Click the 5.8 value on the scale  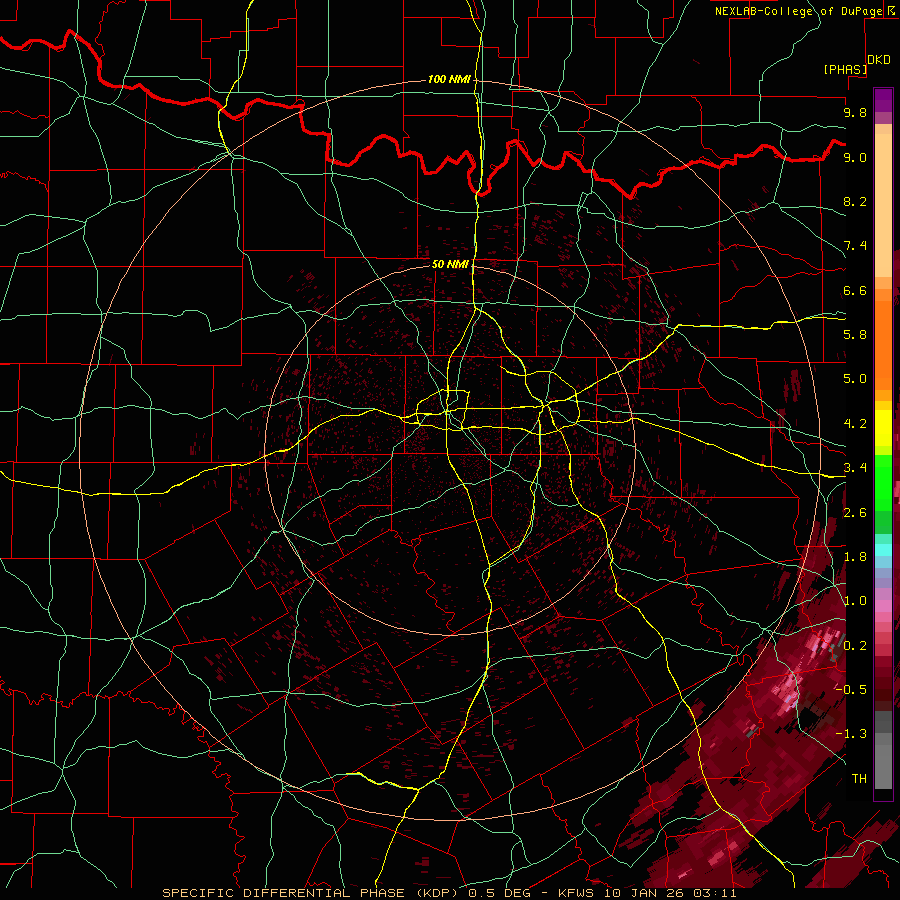[855, 335]
